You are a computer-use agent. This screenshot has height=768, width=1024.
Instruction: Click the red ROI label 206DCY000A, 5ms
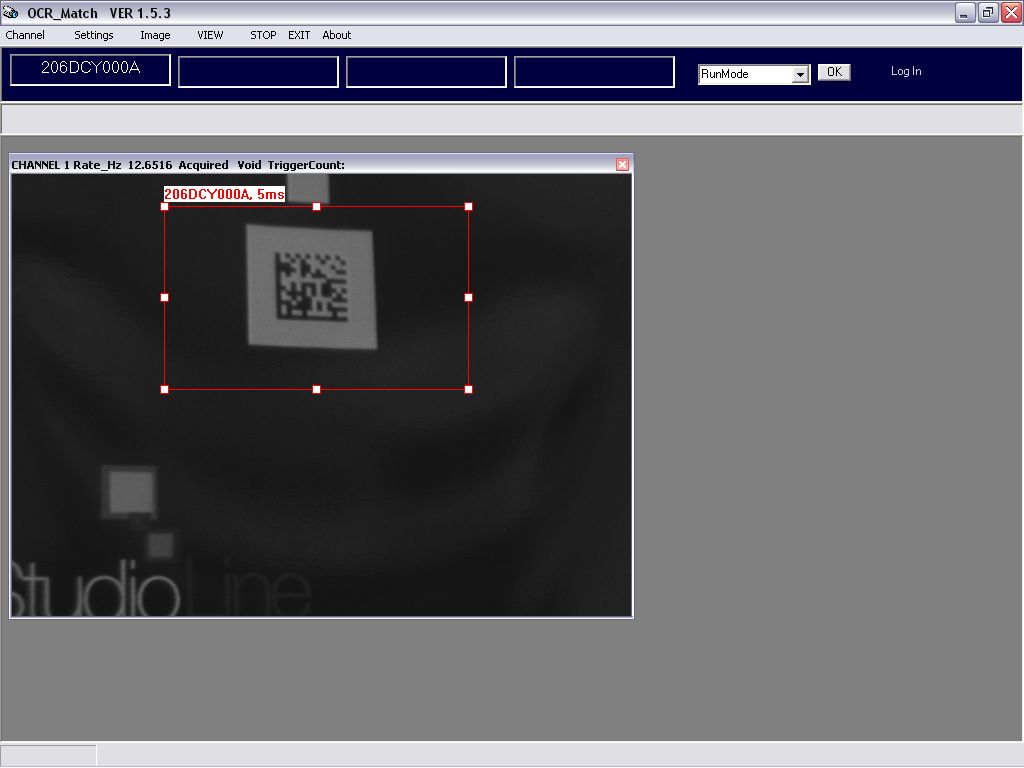[x=224, y=194]
